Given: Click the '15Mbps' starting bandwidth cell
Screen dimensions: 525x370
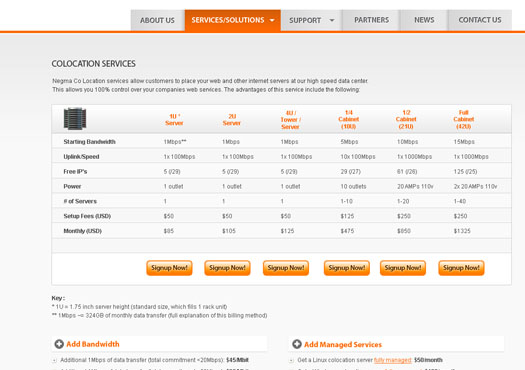Looking at the screenshot, I should [464, 142].
